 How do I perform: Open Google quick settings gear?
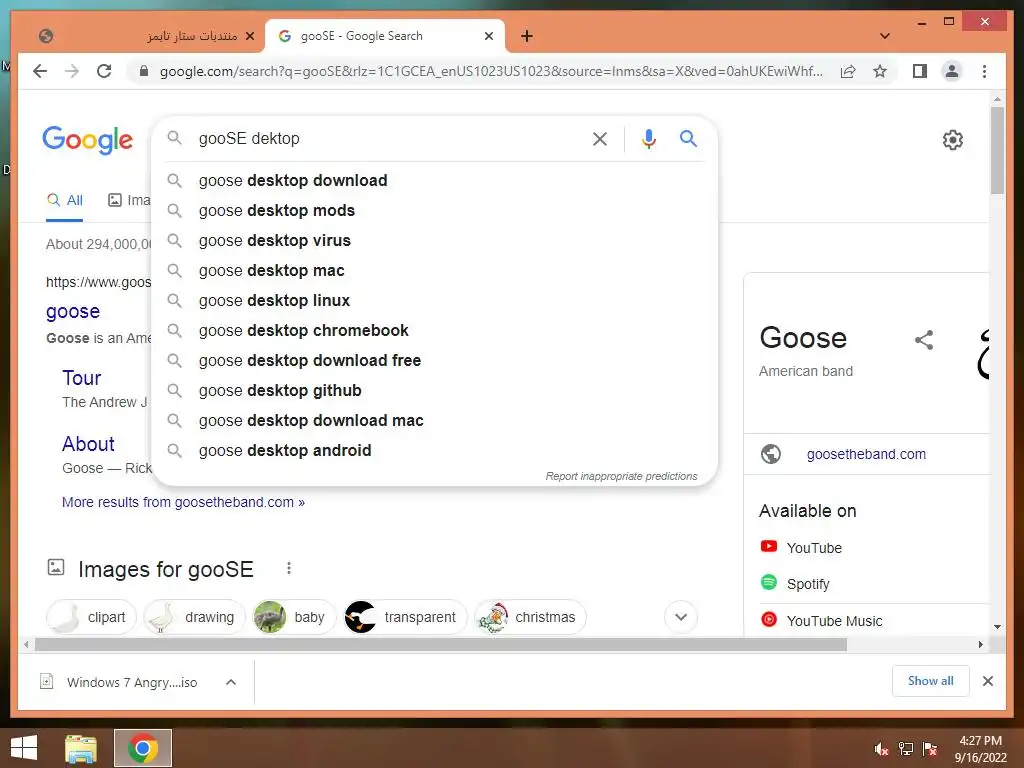coord(953,140)
